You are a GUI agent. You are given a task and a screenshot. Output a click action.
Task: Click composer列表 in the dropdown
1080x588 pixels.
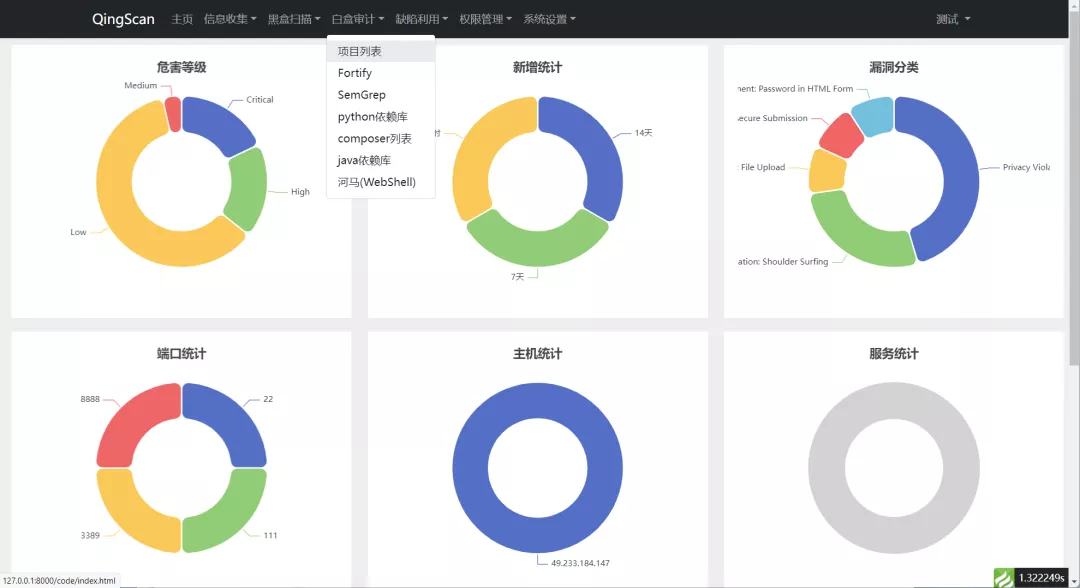369,138
